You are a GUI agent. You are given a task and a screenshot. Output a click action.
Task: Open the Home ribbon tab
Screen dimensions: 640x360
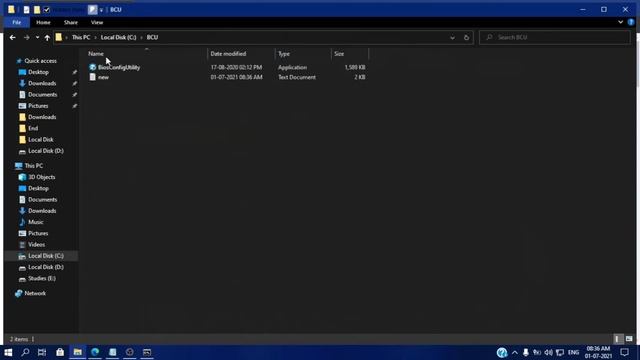point(43,22)
